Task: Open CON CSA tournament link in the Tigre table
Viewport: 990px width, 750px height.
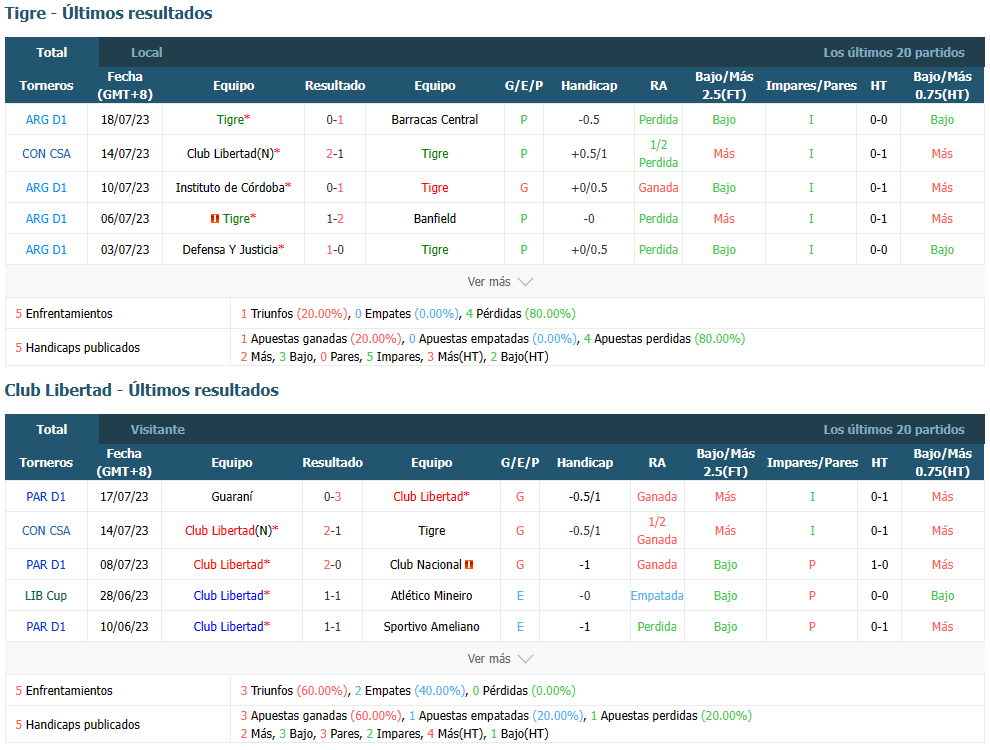Action: tap(46, 153)
